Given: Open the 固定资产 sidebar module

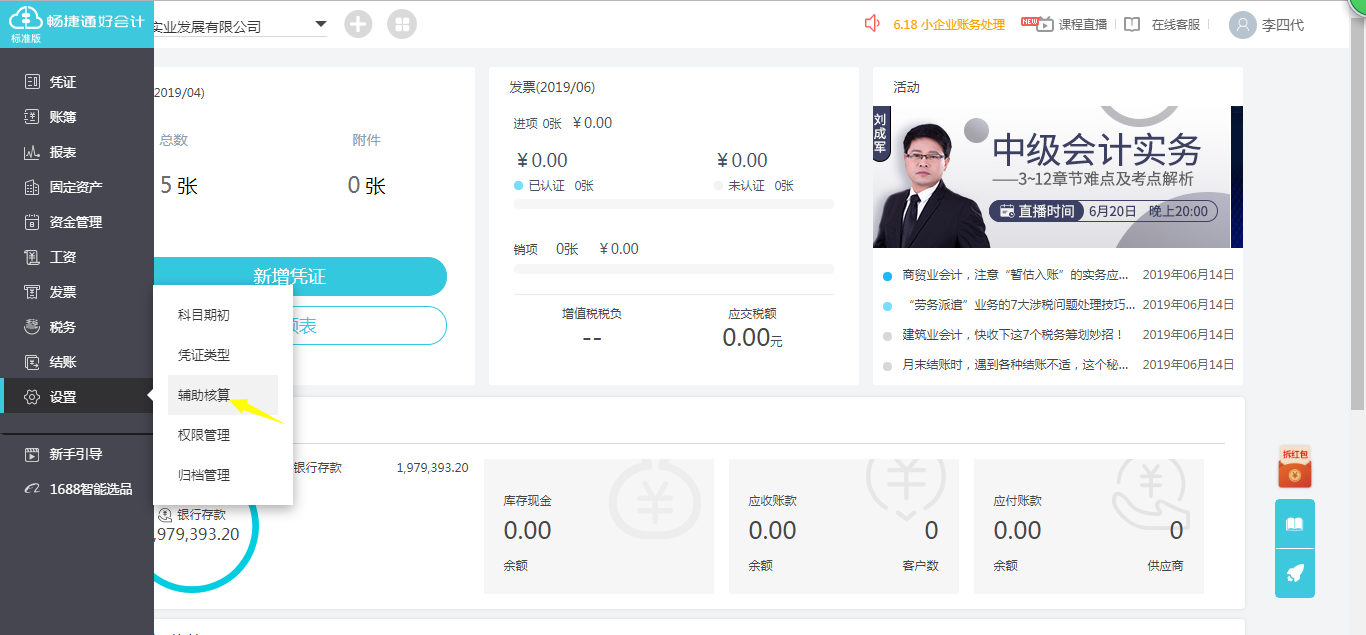Looking at the screenshot, I should tap(76, 187).
